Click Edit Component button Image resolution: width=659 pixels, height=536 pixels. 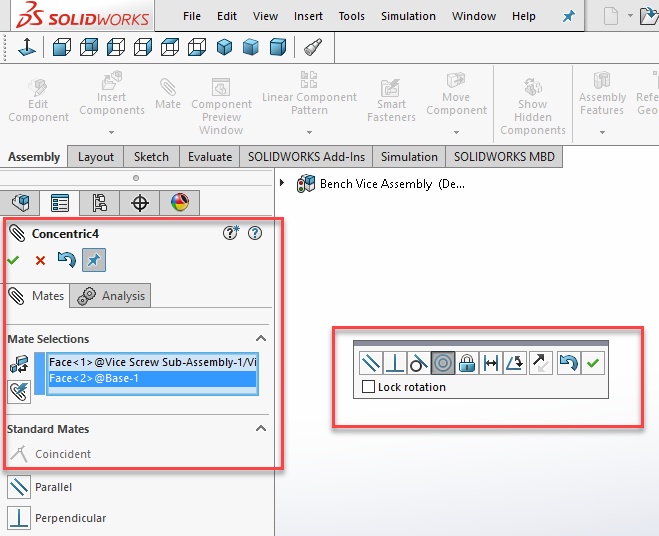click(x=38, y=100)
